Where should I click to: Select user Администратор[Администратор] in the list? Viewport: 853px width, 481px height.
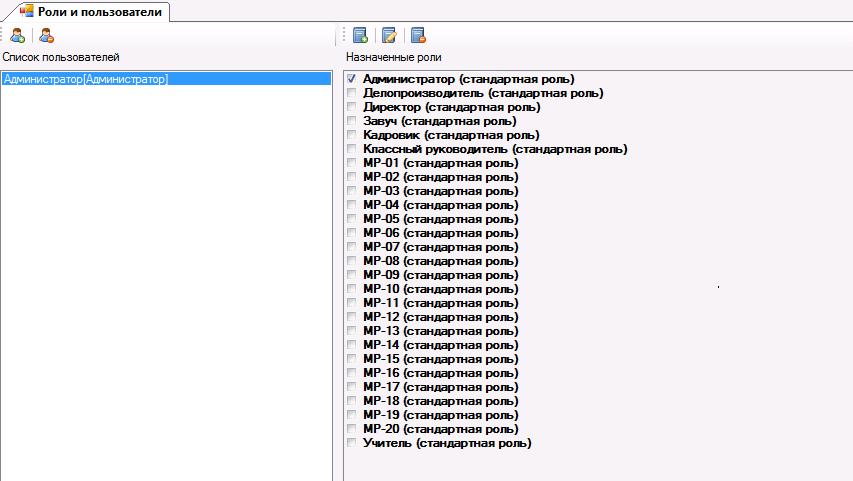point(166,79)
